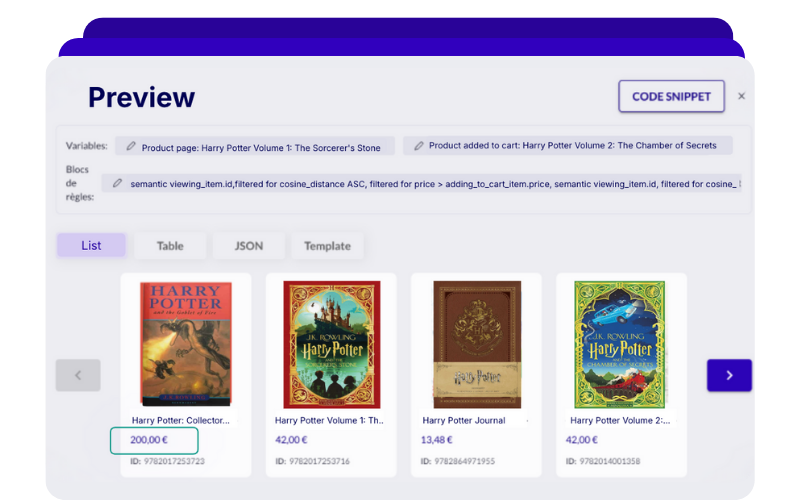800x500 pixels.
Task: Click the Harry Potter: Collector... title
Action: 181,420
